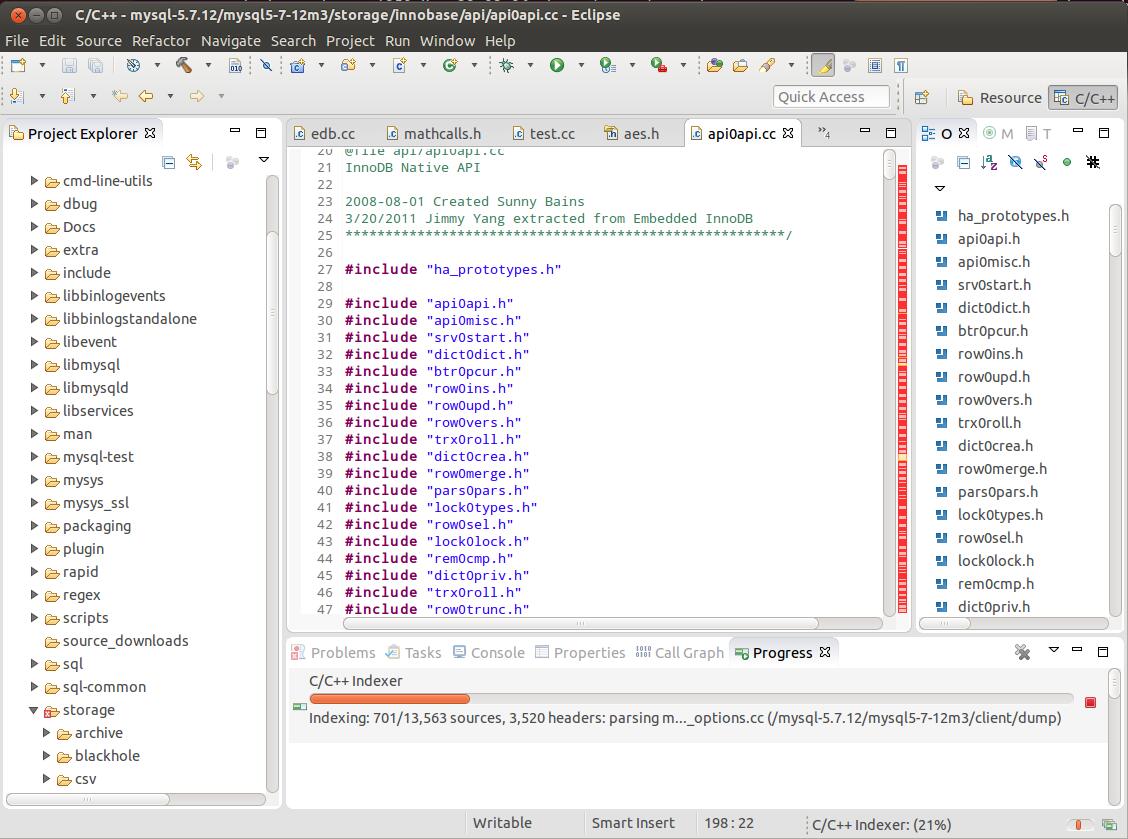This screenshot has height=839, width=1128.
Task: Sort the Outline alphabetically
Action: [x=989, y=162]
